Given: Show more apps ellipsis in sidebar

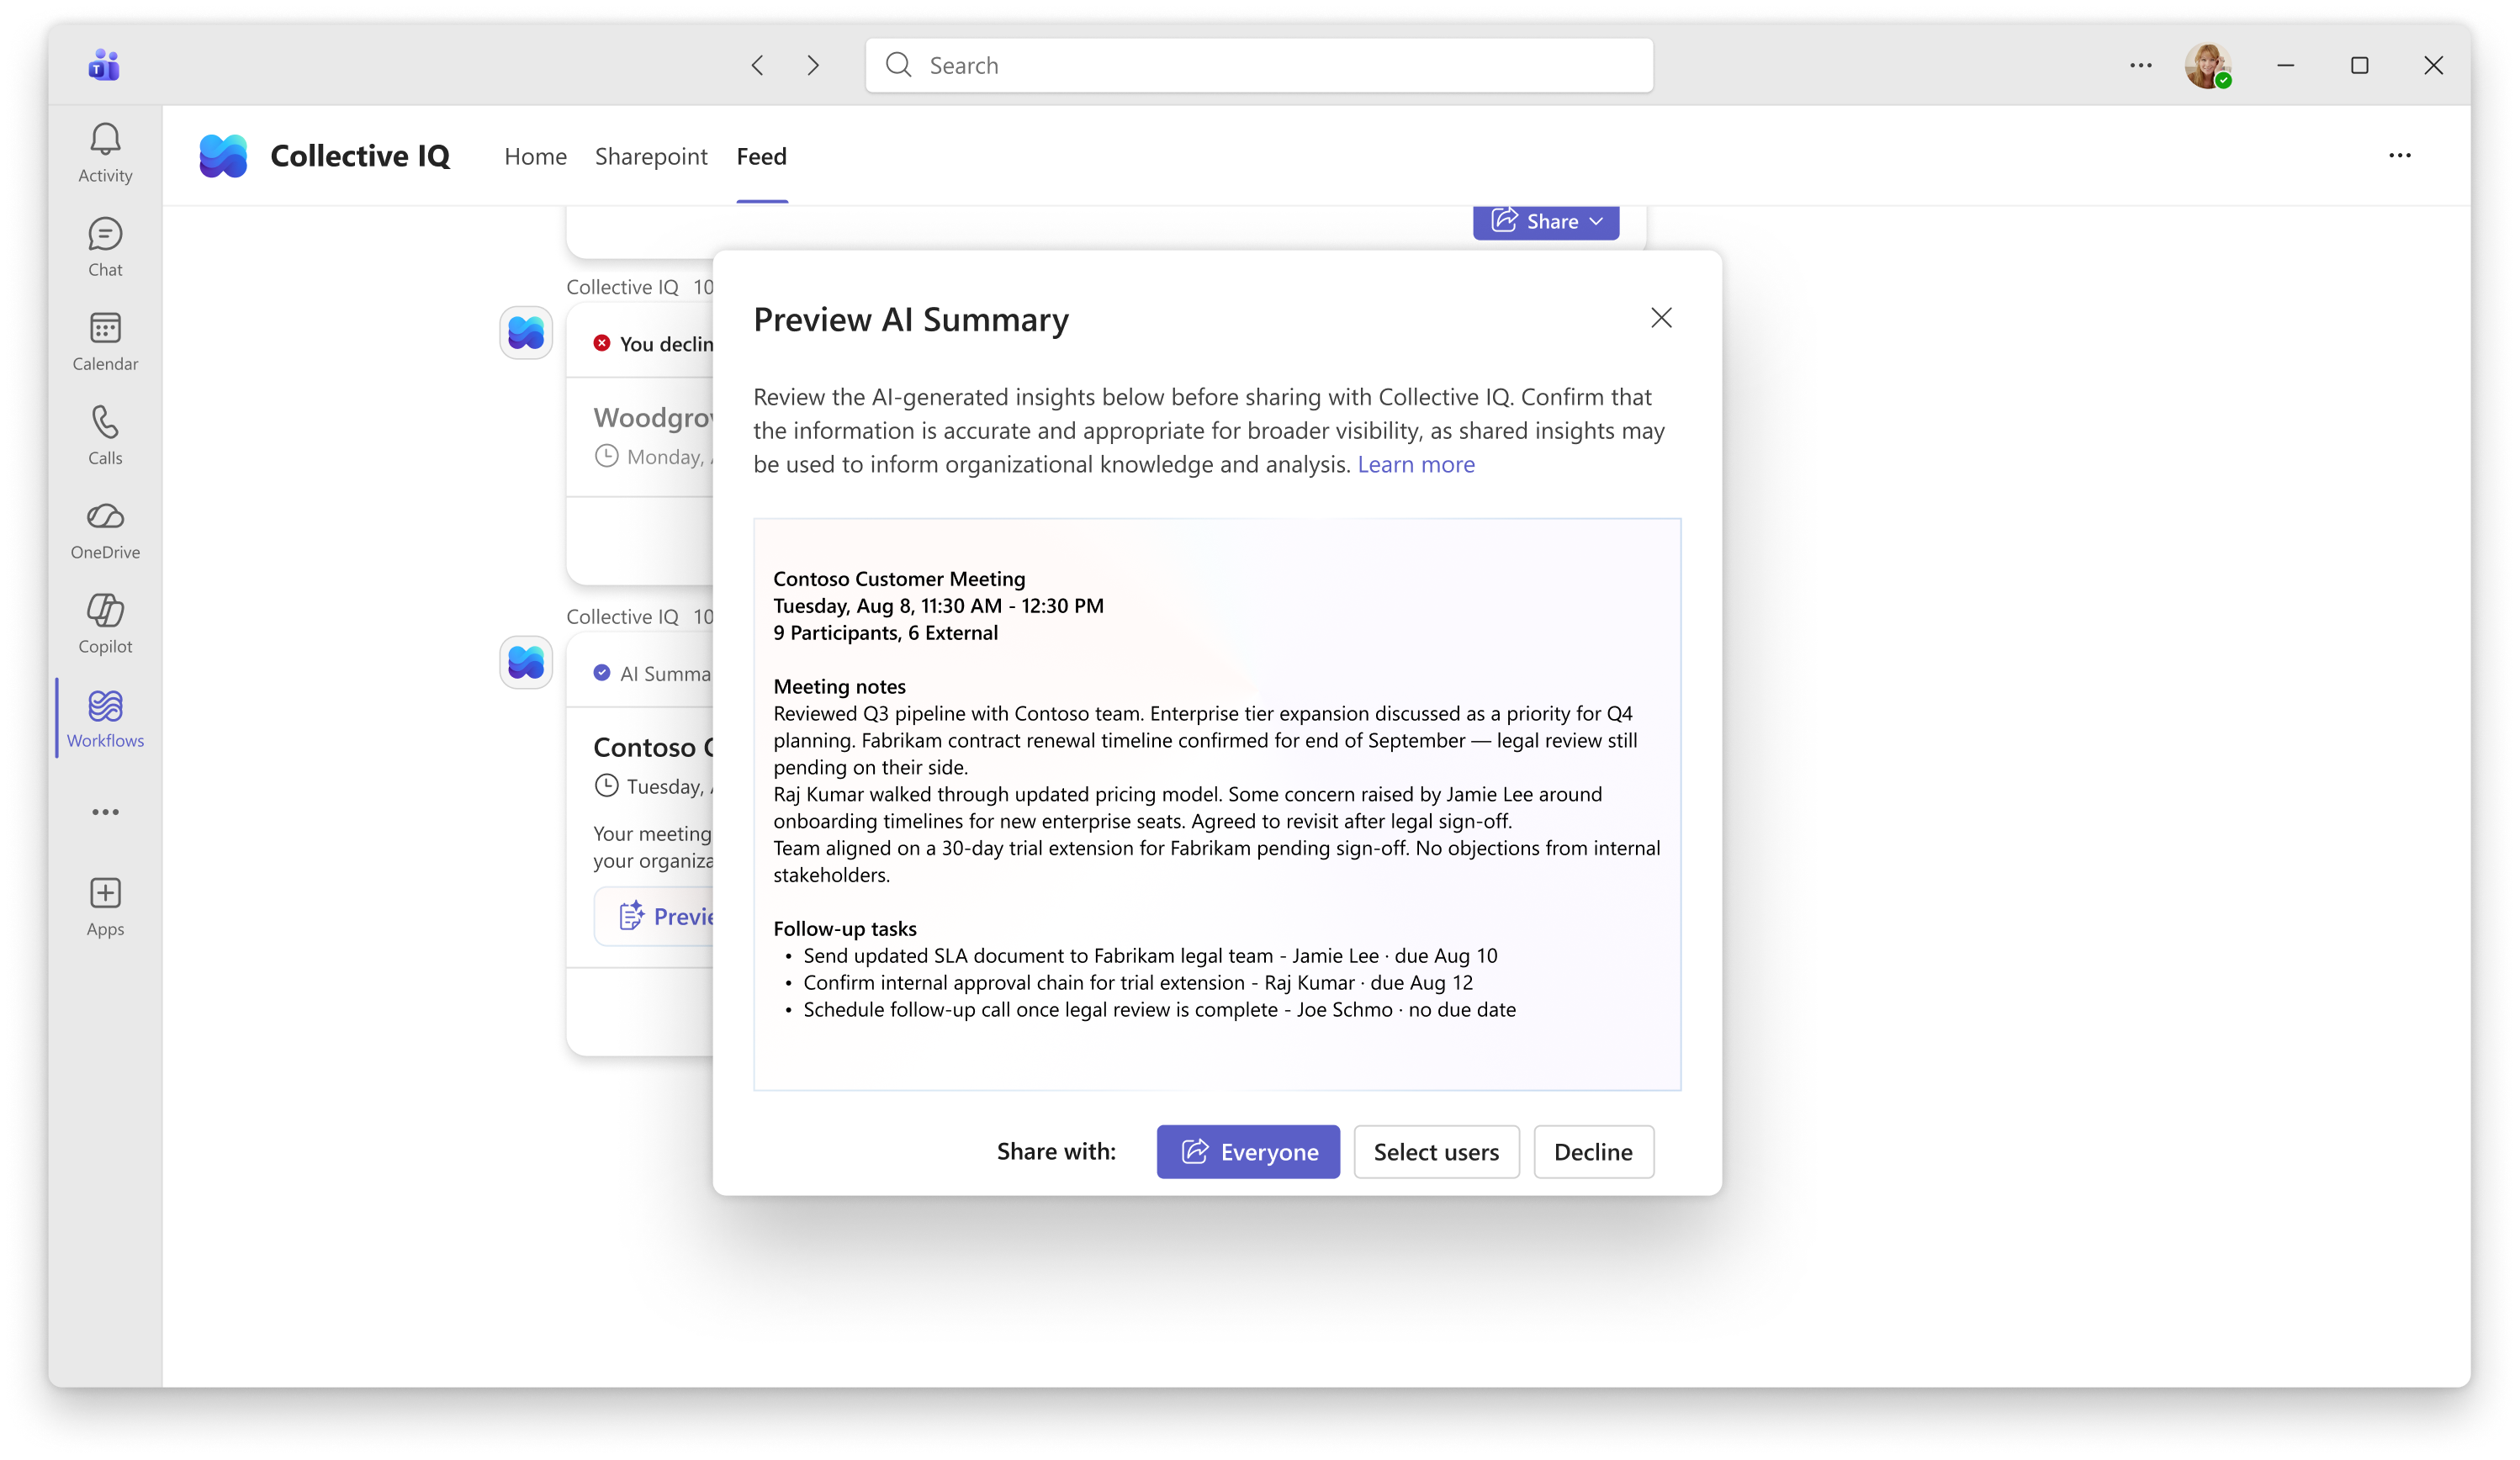Looking at the screenshot, I should (x=105, y=812).
